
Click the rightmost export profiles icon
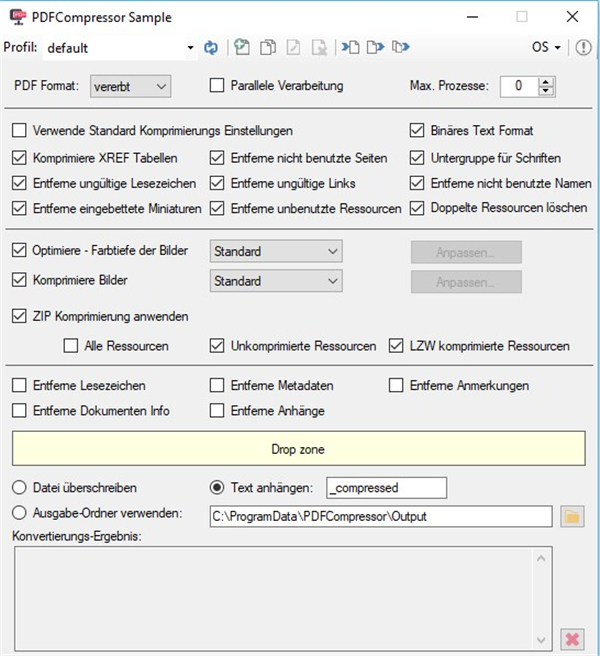(x=401, y=47)
